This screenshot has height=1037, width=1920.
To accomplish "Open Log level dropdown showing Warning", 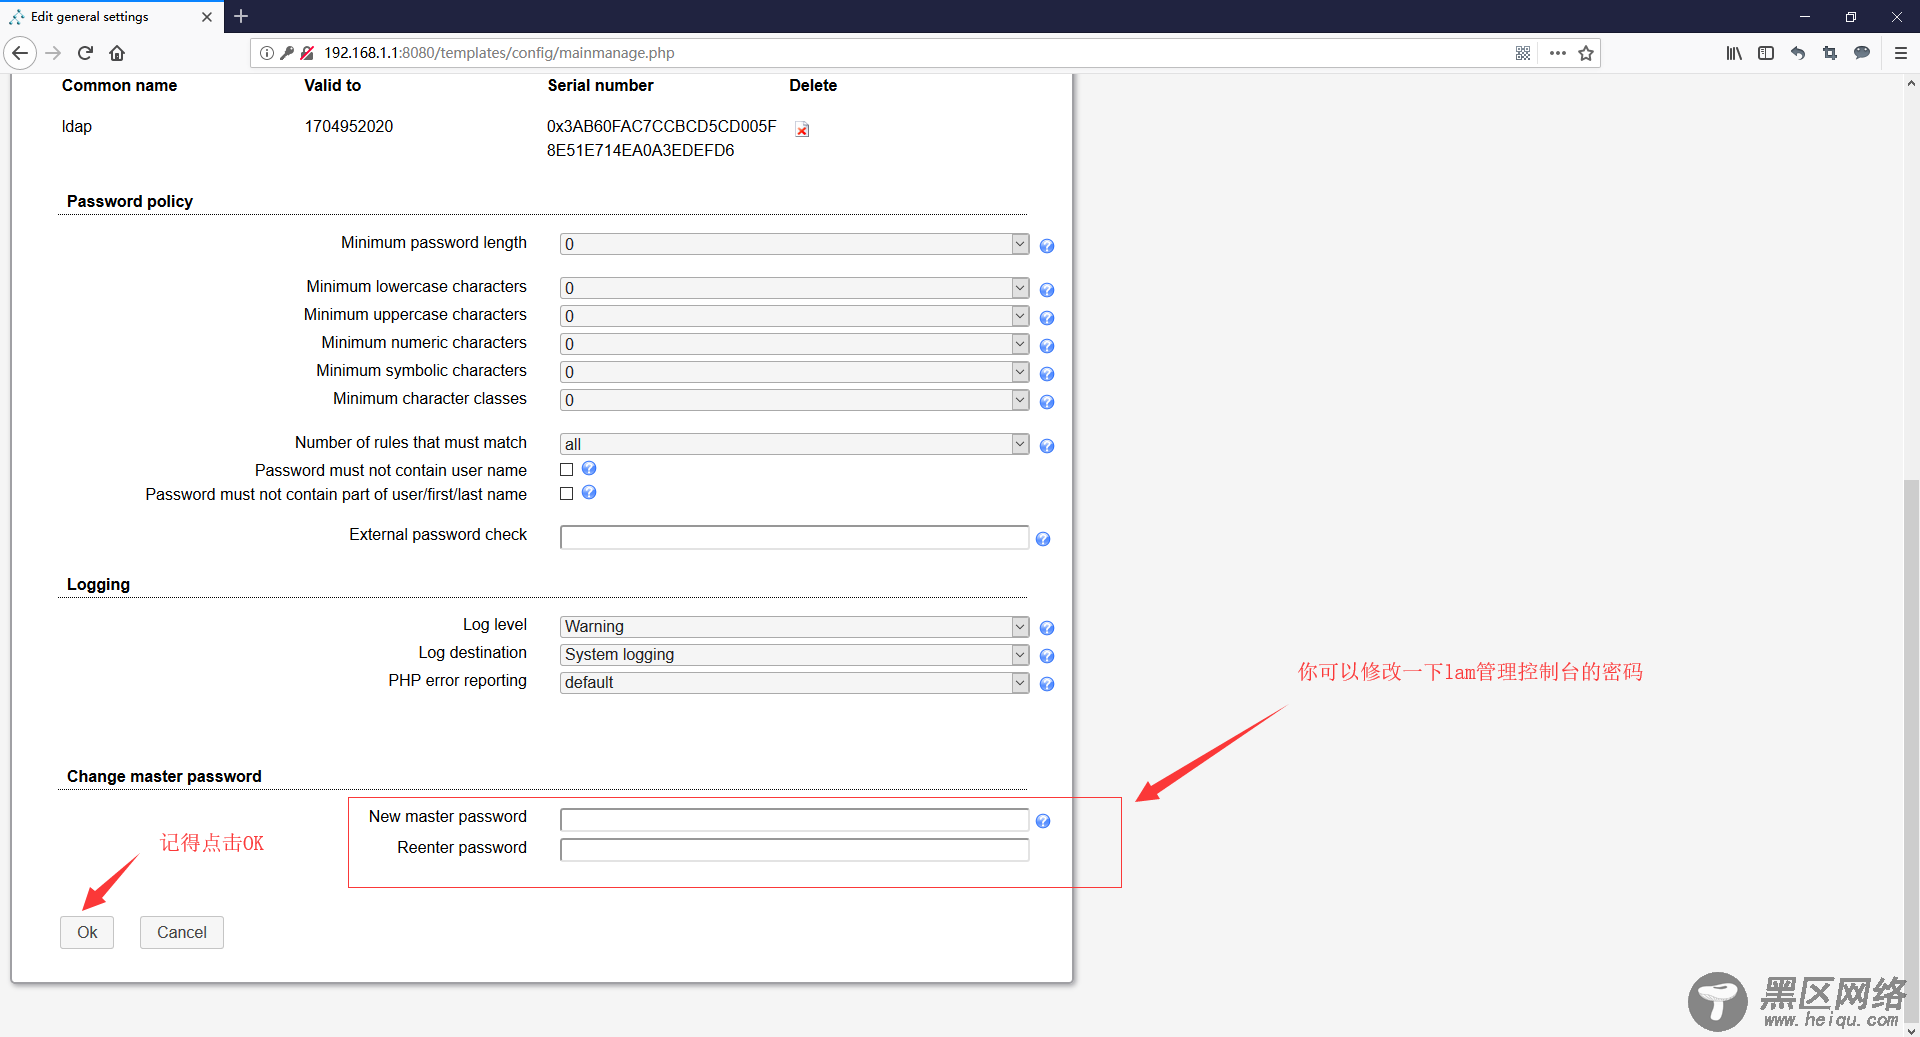I will click(794, 626).
